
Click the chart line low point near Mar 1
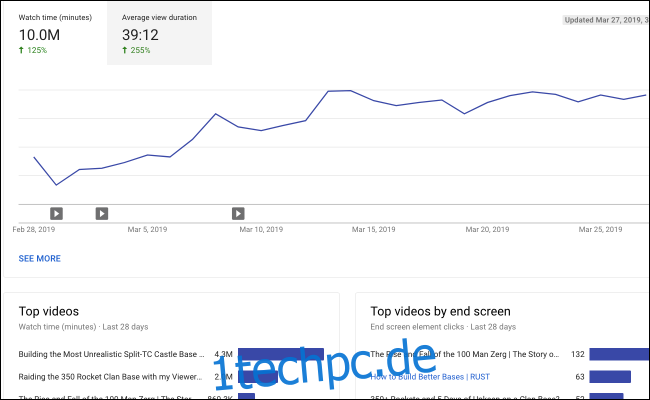click(x=56, y=185)
